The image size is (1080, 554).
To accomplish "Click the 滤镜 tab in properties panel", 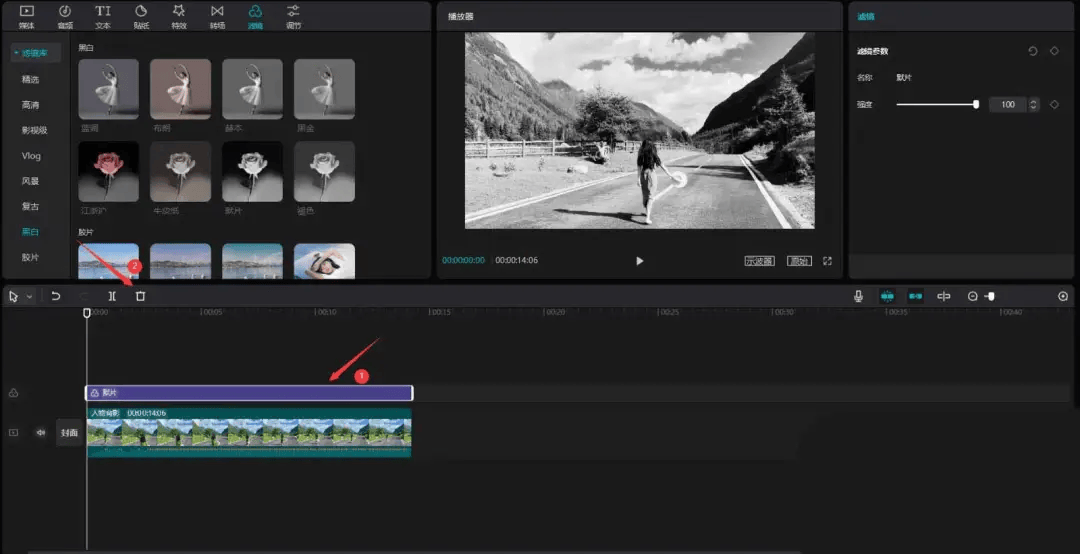I will 866,16.
